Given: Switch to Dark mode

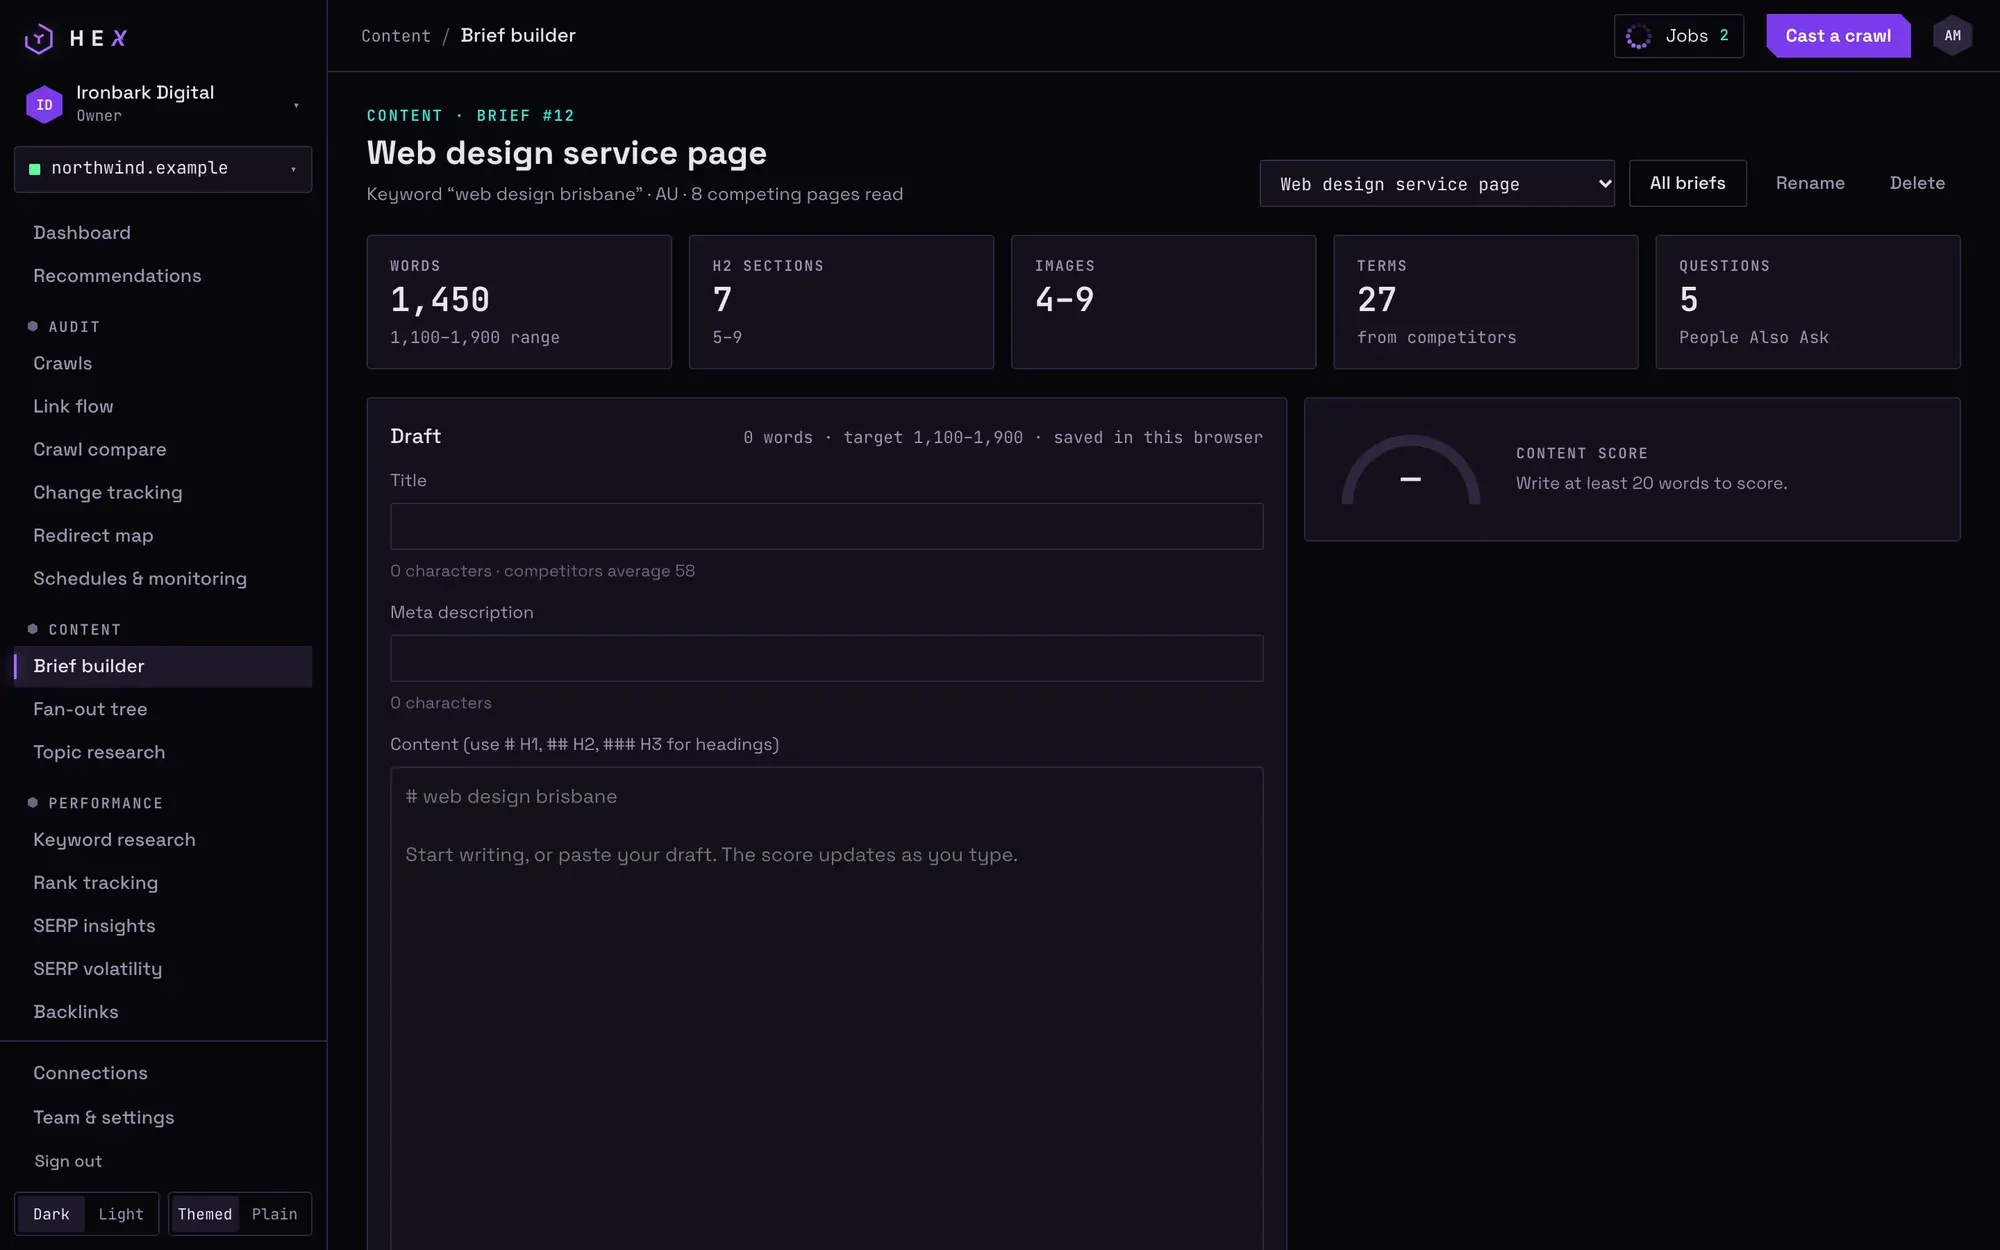Looking at the screenshot, I should (x=51, y=1214).
